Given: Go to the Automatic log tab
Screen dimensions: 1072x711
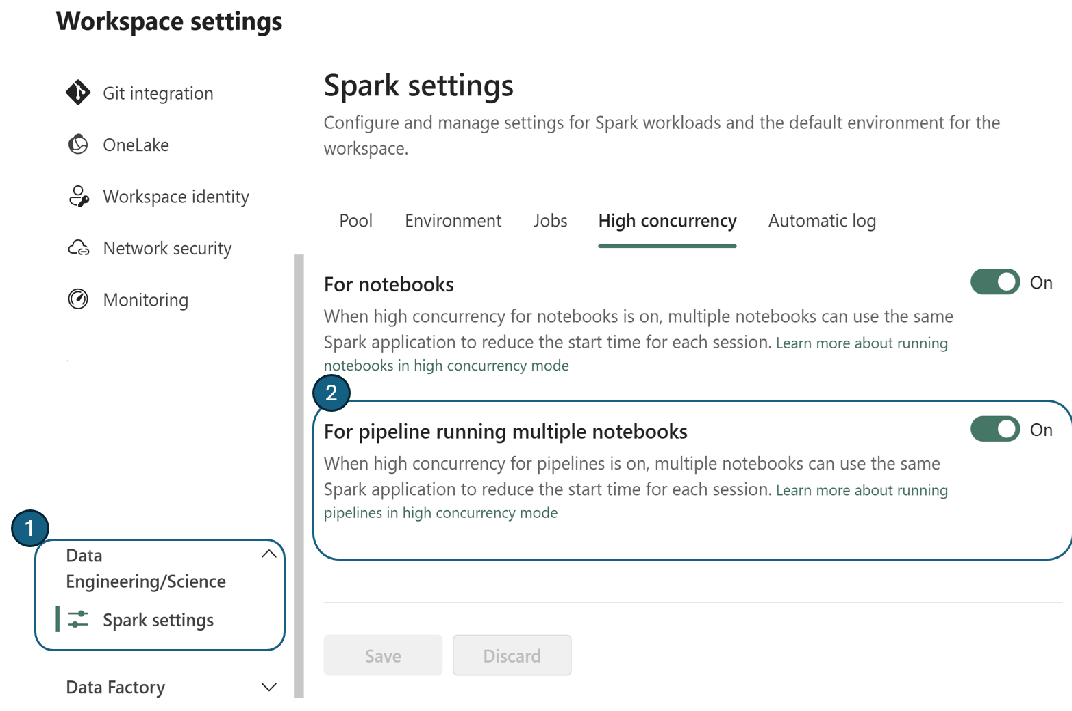Looking at the screenshot, I should [822, 221].
